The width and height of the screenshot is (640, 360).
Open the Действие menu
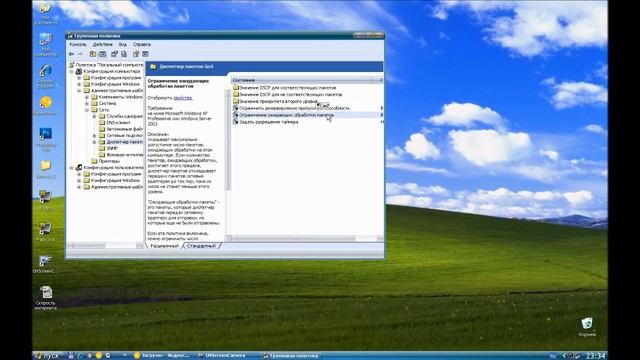(102, 44)
